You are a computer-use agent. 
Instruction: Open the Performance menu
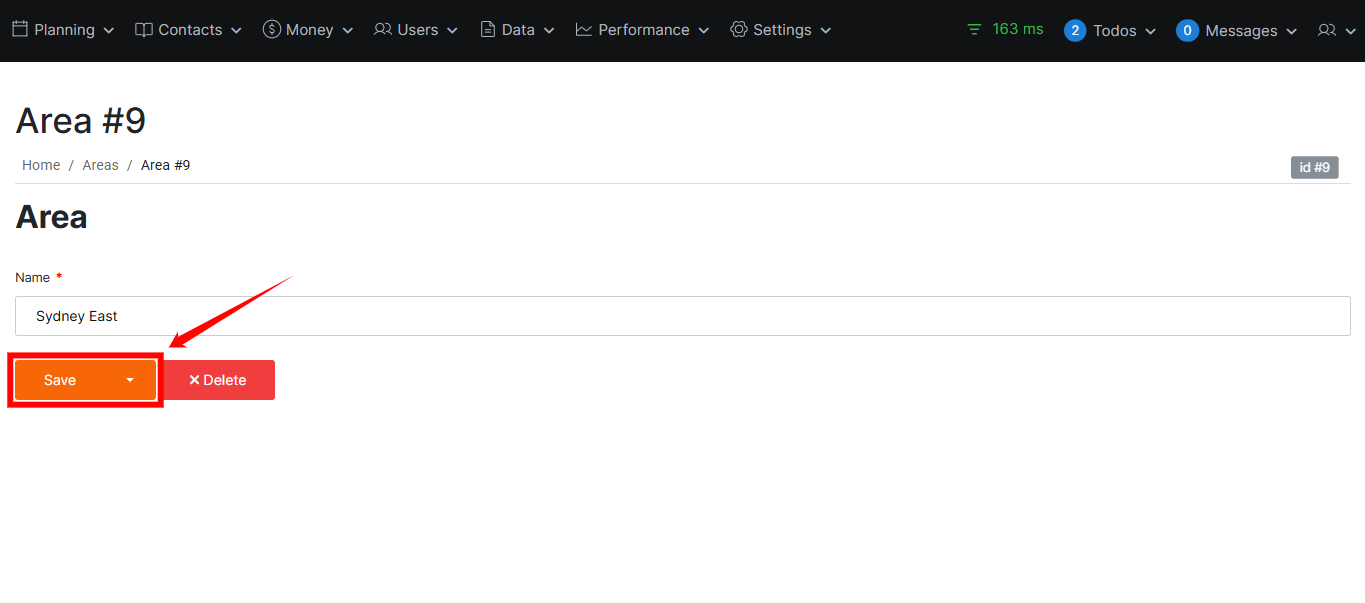click(643, 30)
